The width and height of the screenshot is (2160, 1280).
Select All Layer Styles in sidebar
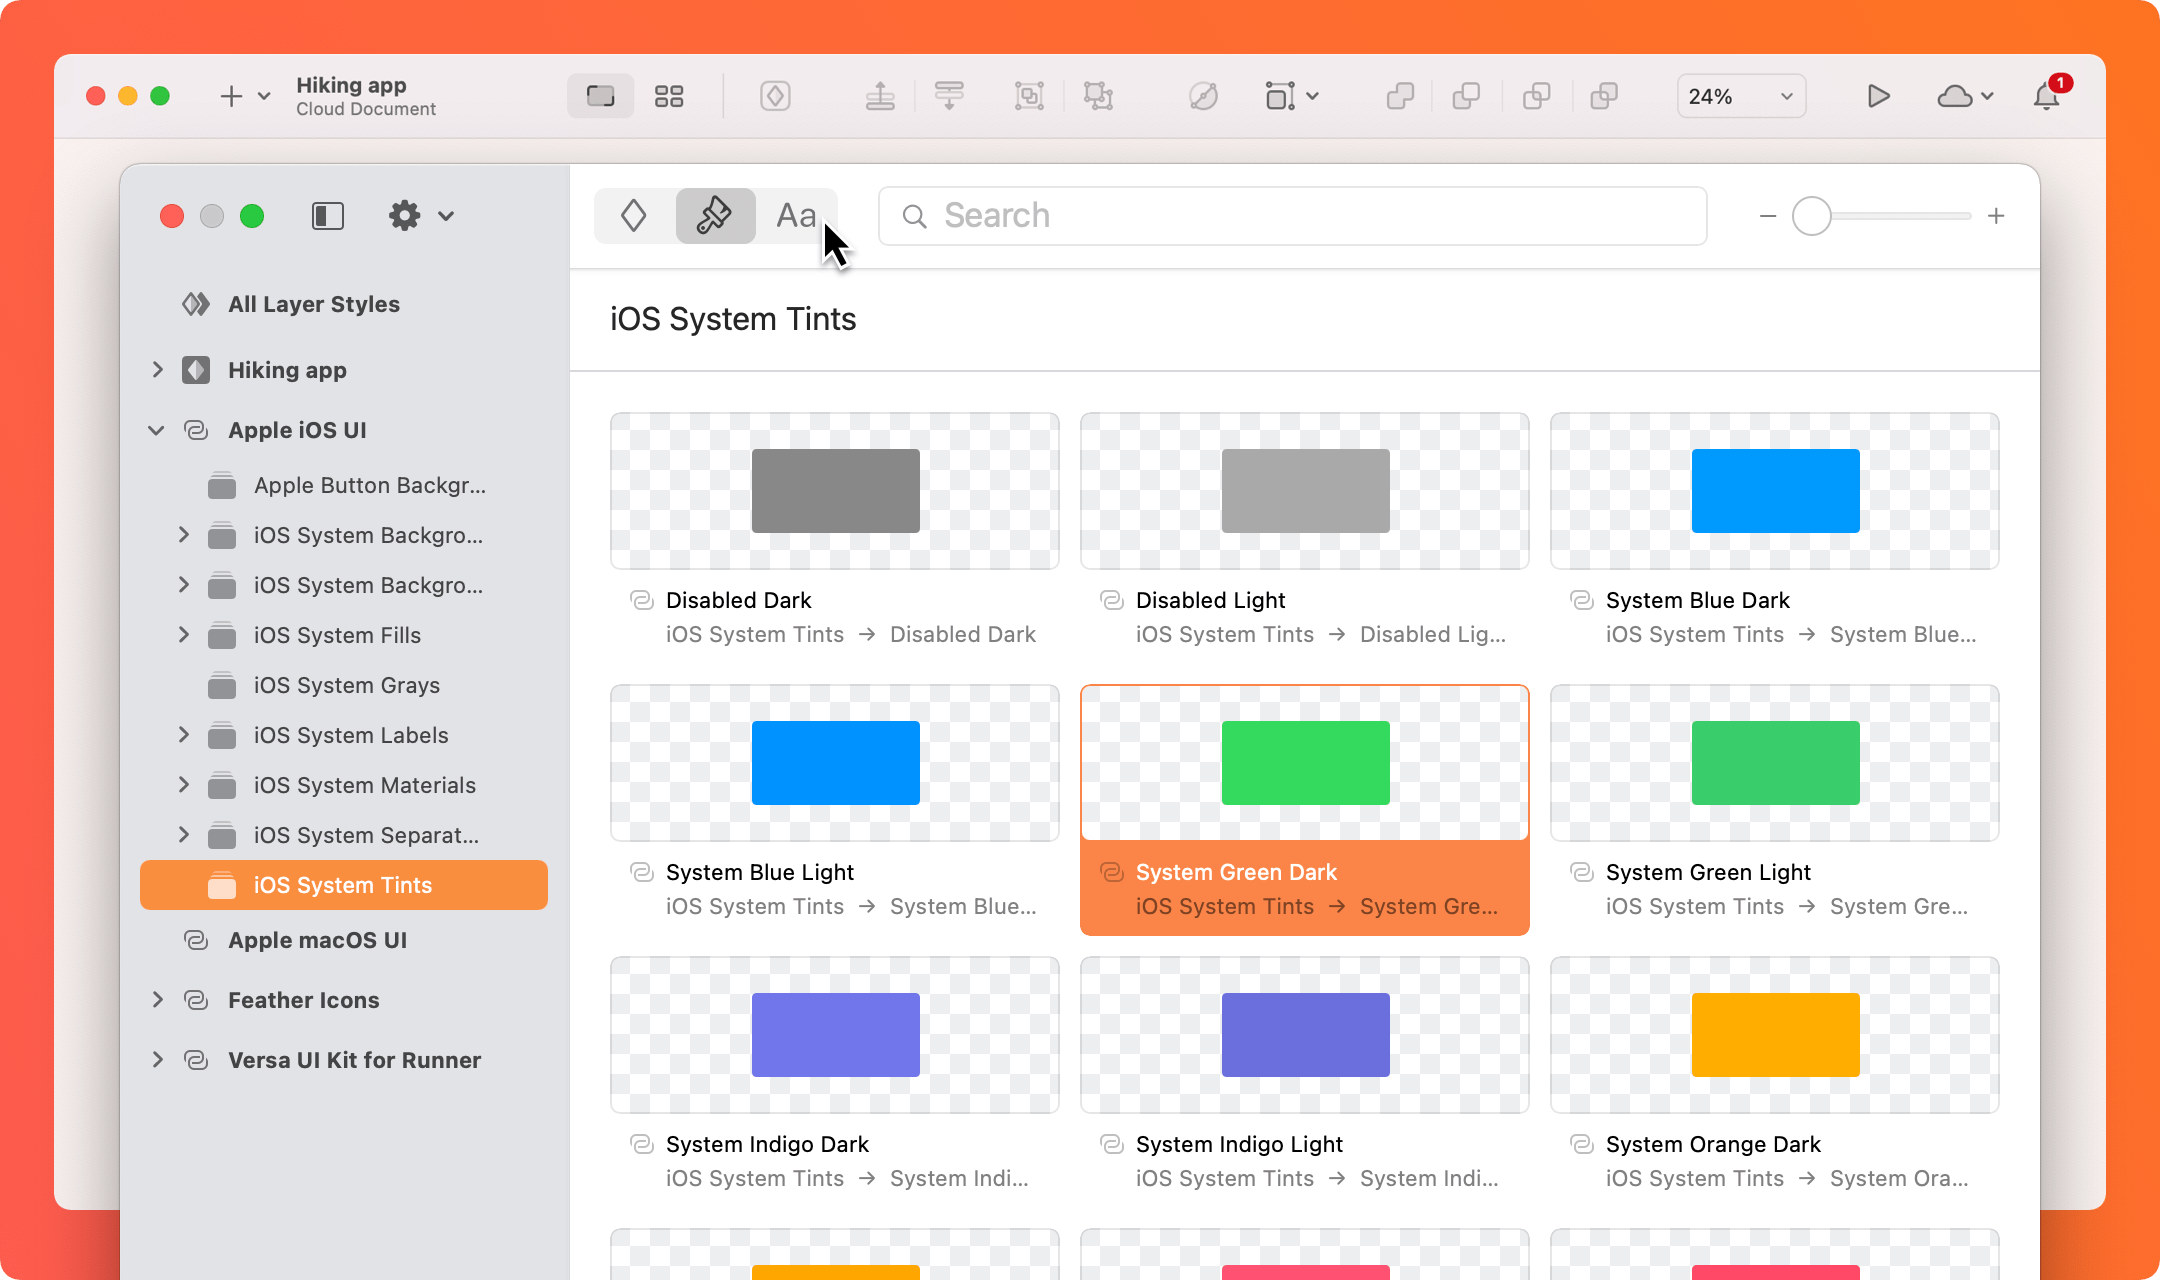(x=313, y=304)
